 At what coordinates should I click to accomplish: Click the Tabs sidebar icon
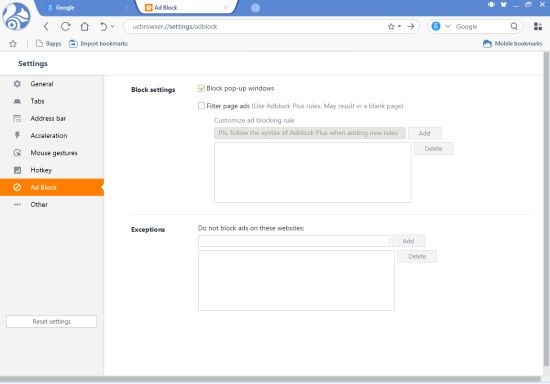point(17,101)
